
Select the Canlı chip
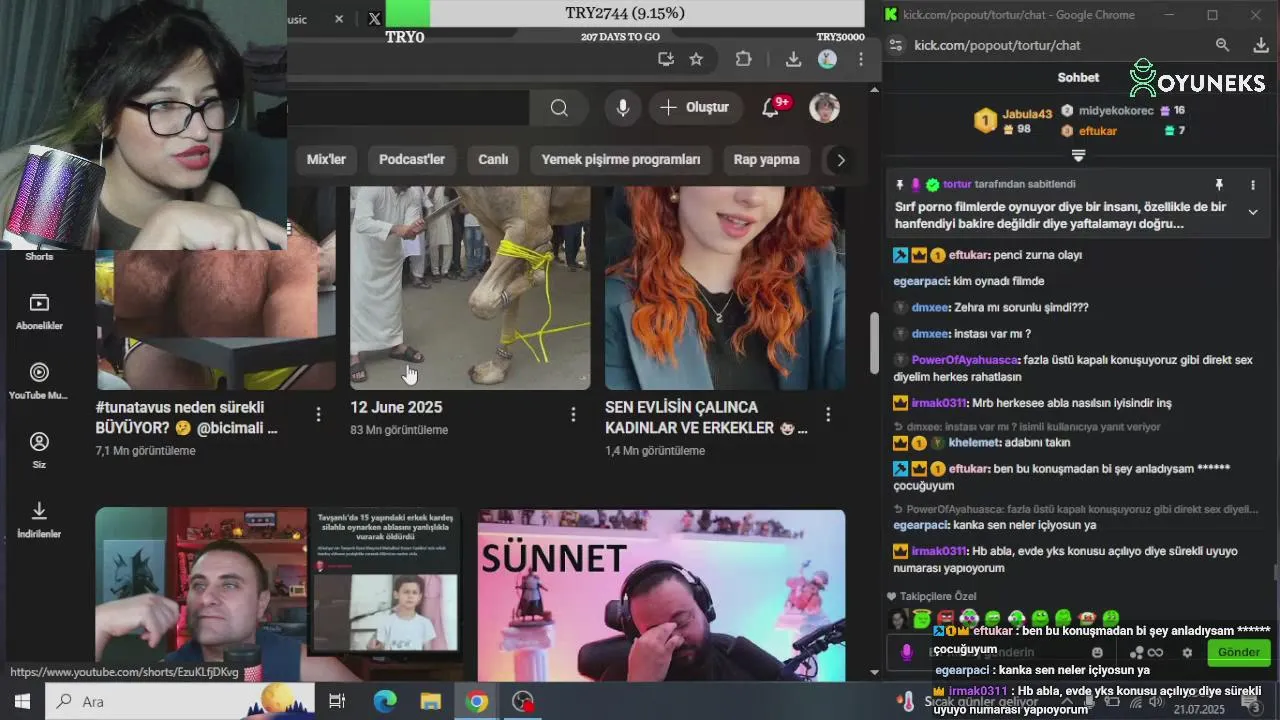tap(493, 160)
